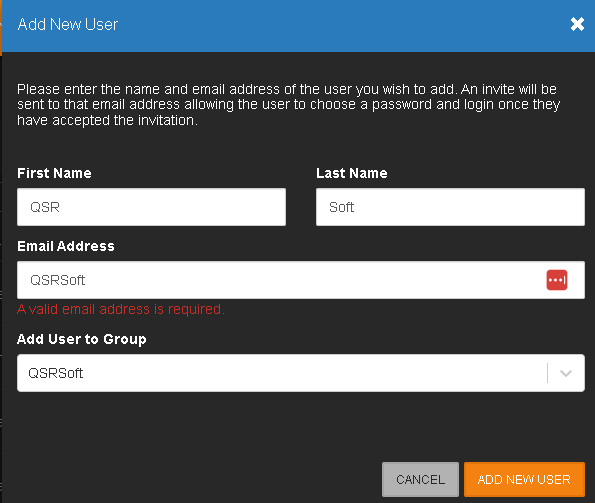This screenshot has height=503, width=595.
Task: Select the Last Name label
Action: coord(352,173)
